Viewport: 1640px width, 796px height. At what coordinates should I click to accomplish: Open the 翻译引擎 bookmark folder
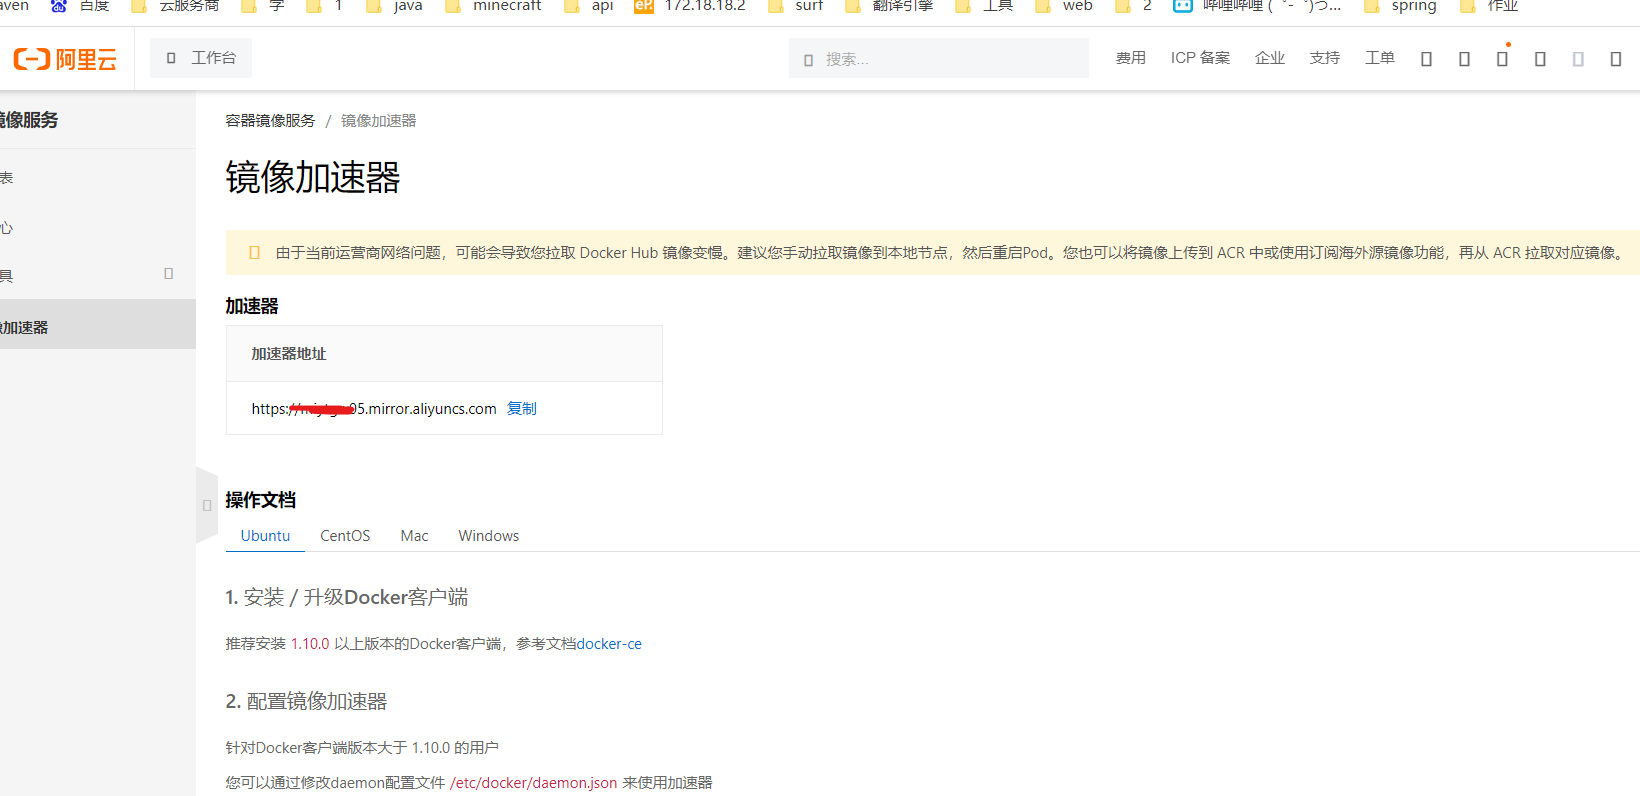889,6
